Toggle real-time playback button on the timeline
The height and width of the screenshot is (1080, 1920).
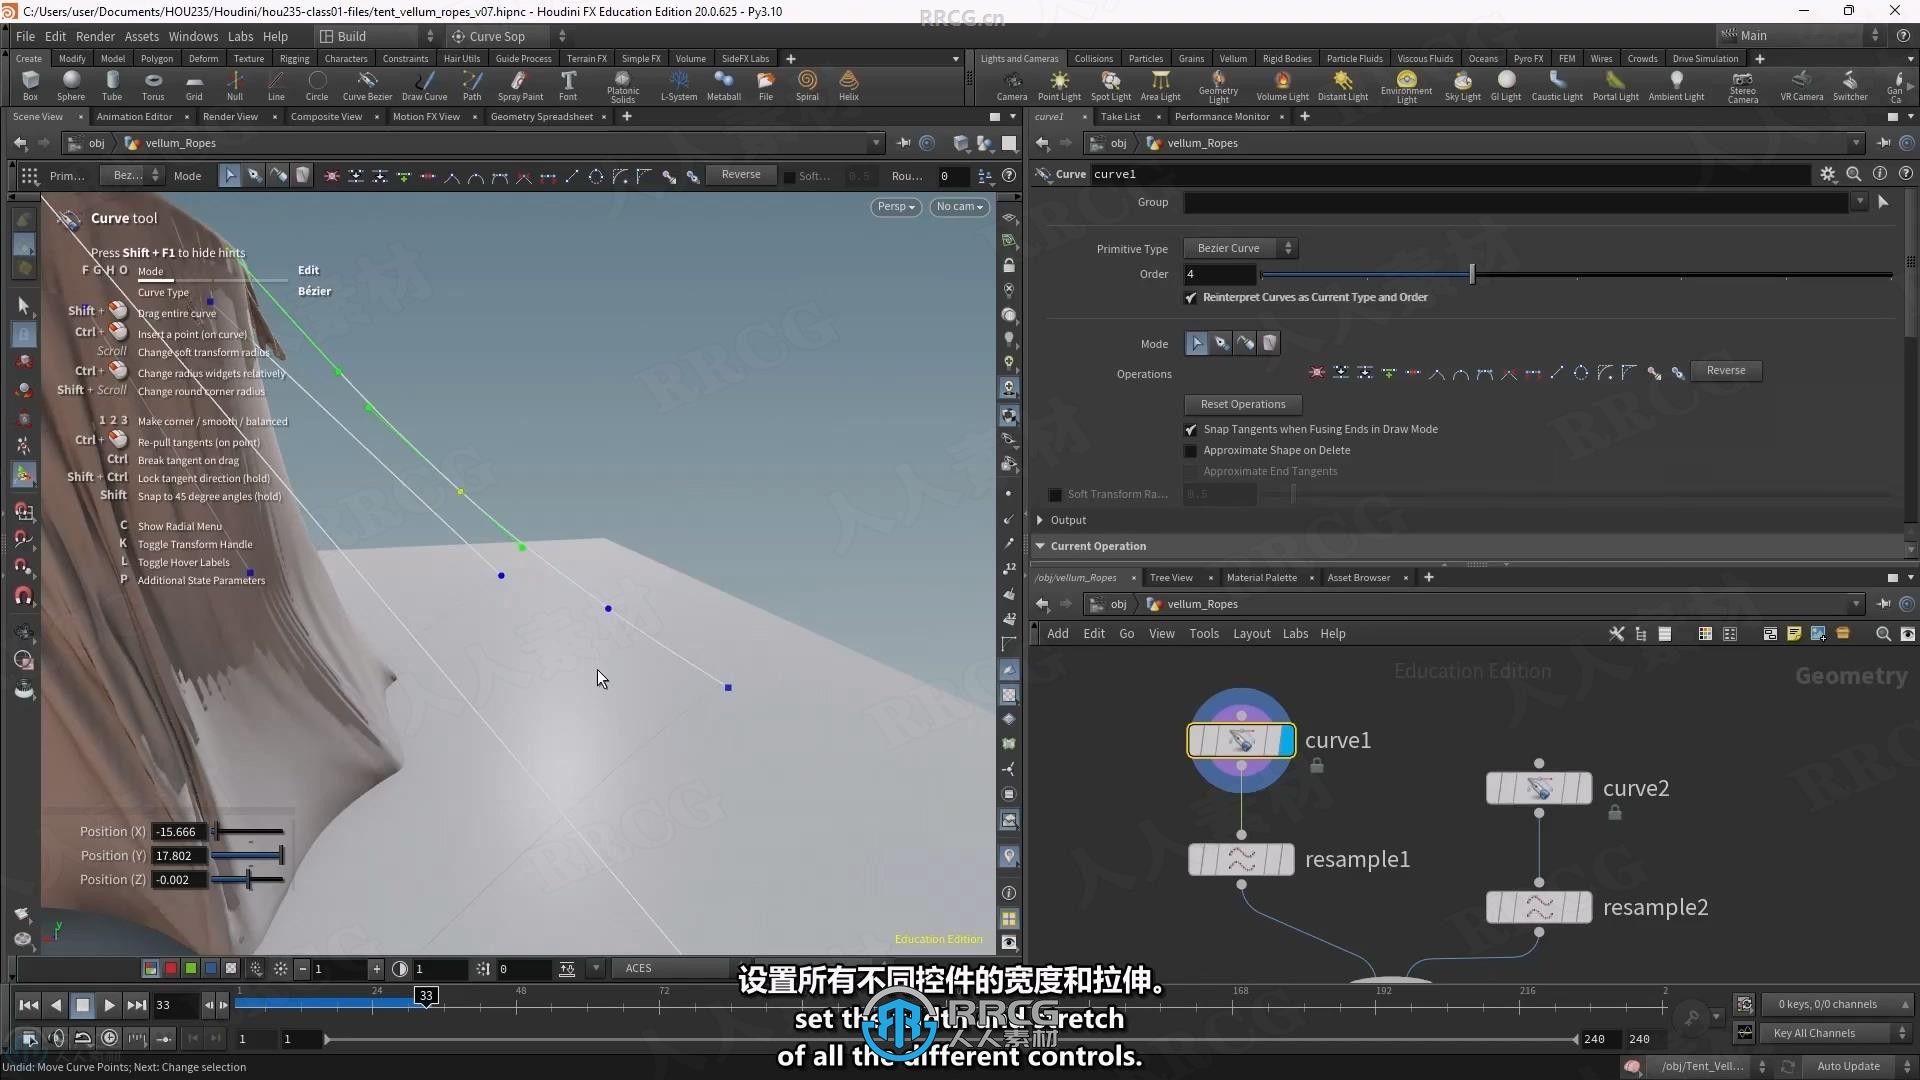point(110,1038)
